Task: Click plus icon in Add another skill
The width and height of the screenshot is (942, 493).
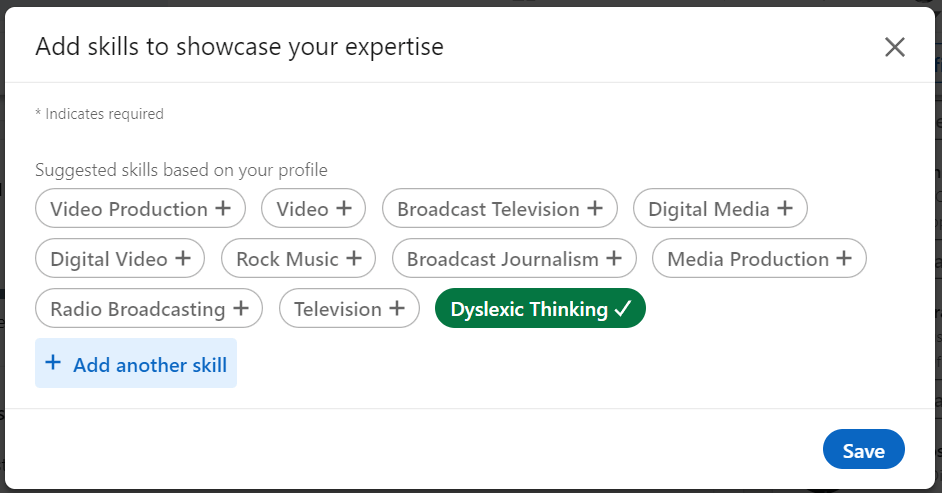Action: 53,364
